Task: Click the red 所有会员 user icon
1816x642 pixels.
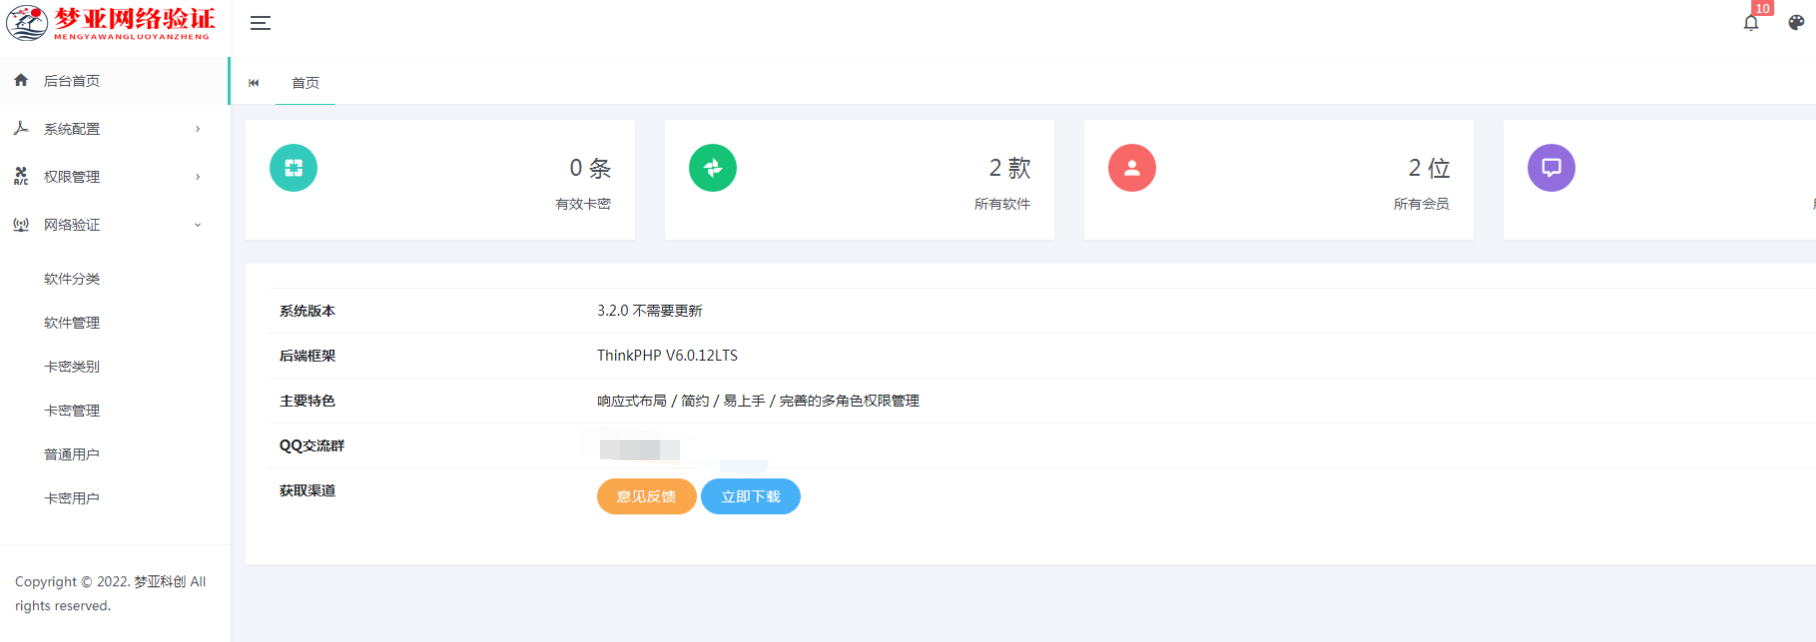Action: point(1132,168)
